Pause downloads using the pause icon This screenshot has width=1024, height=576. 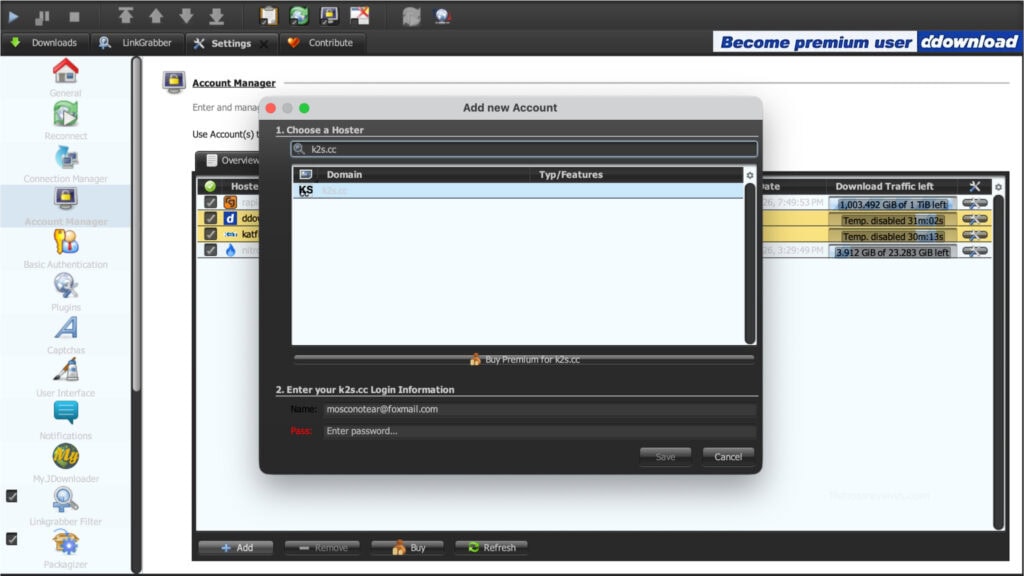42,16
